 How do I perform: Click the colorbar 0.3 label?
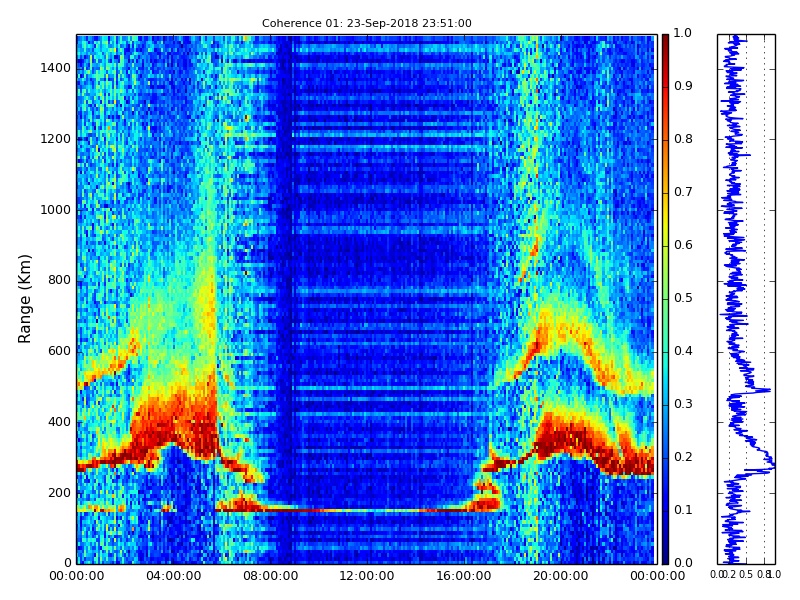pos(683,404)
